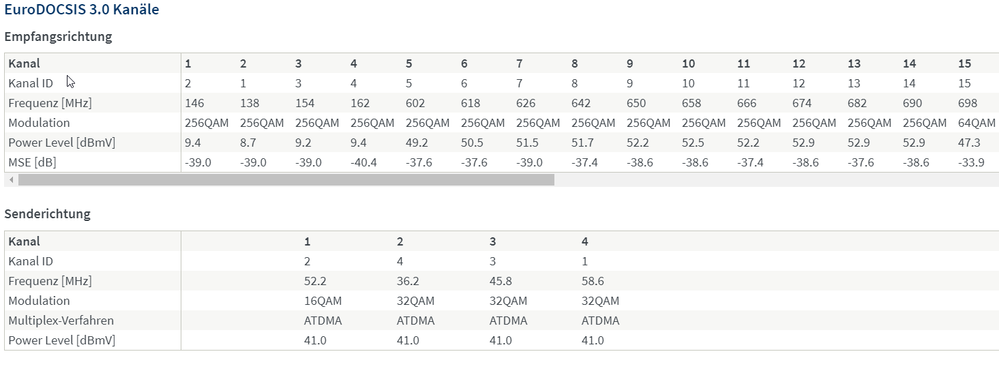Click Frequenz [MHz] label in Senderichtung table

pyautogui.click(x=50, y=281)
